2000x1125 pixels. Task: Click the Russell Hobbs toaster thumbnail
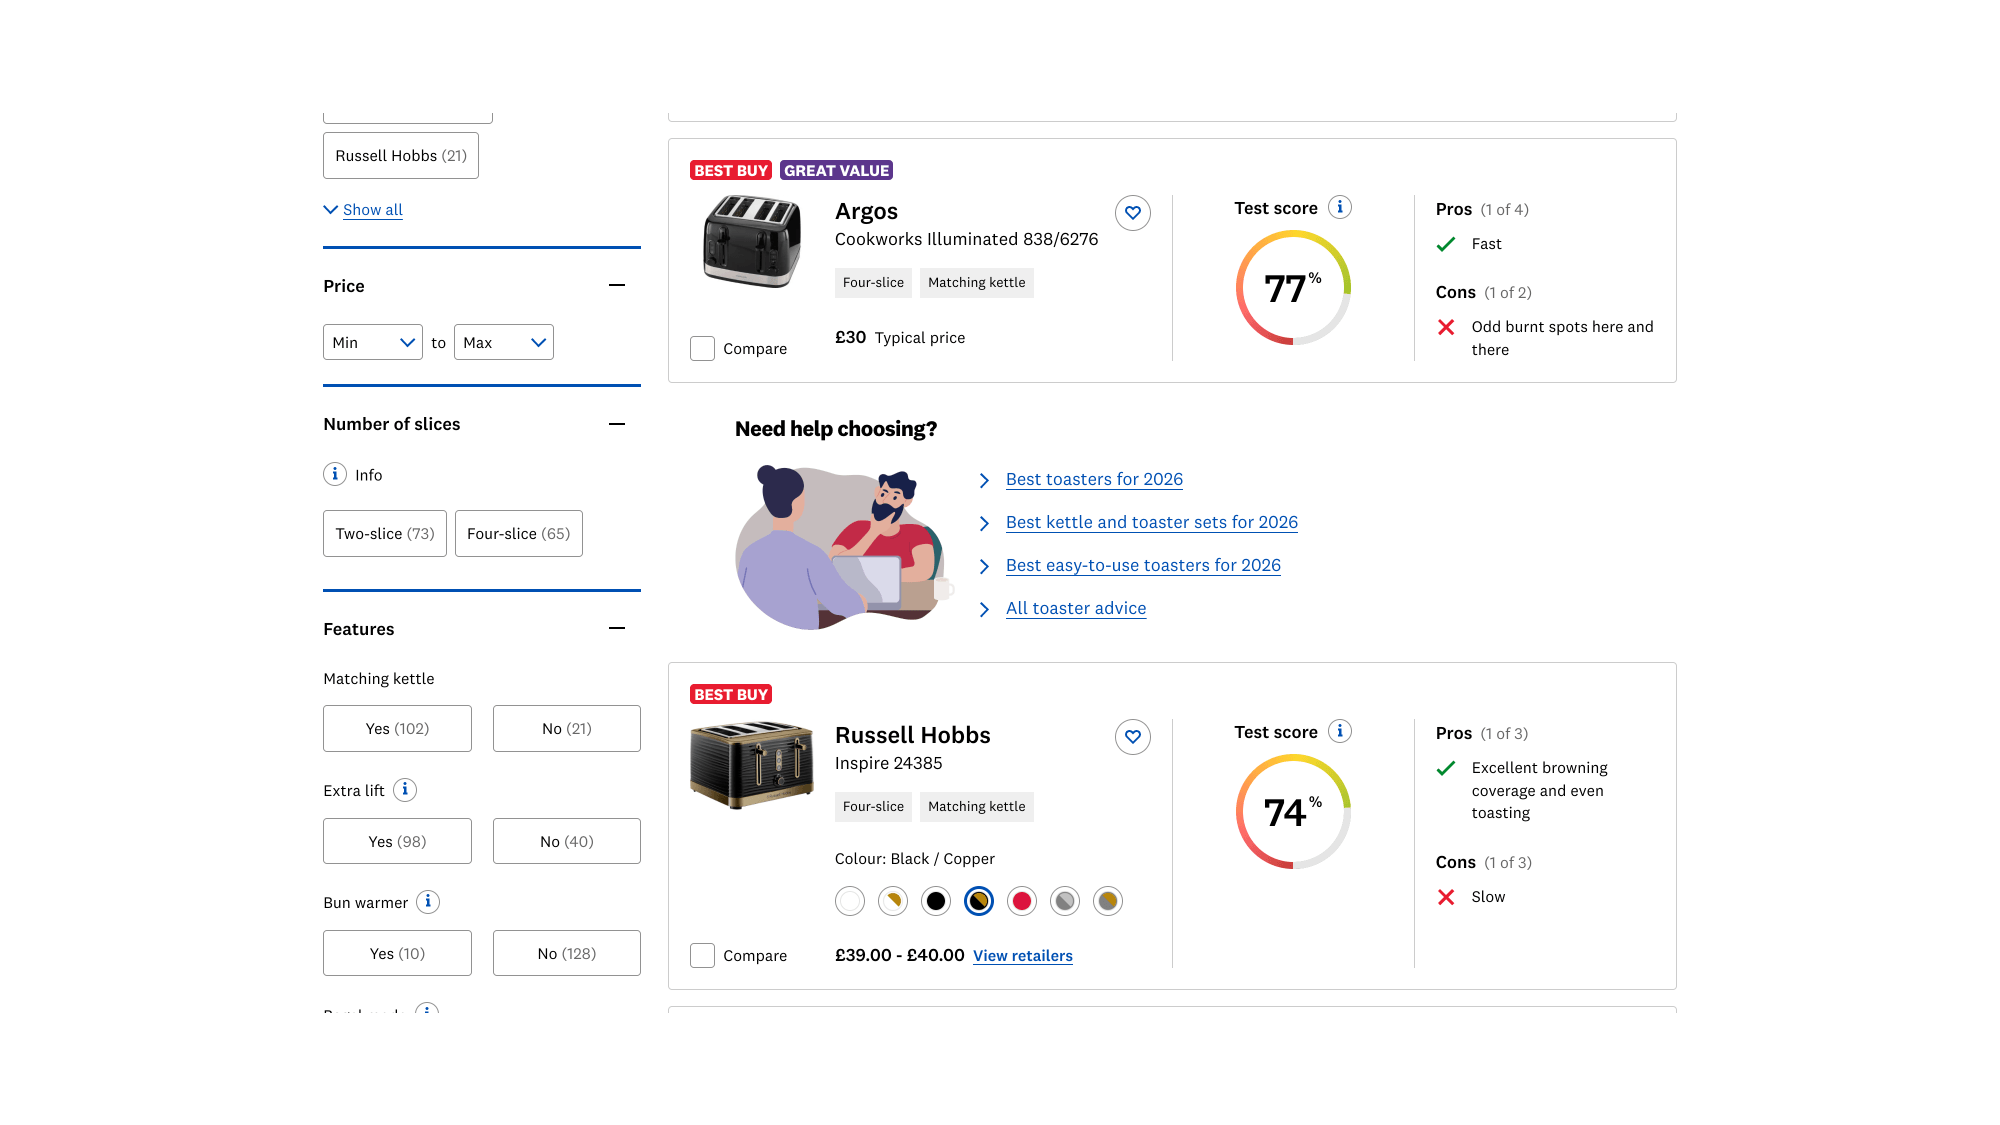752,763
